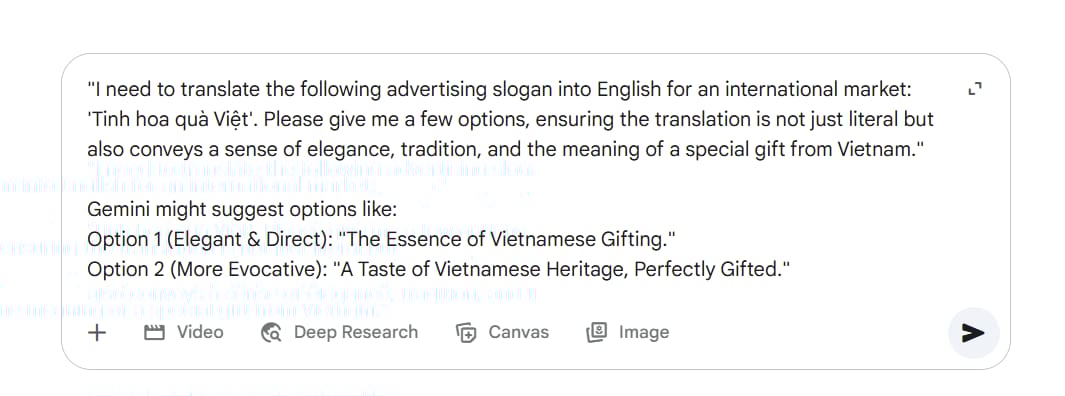Place cursor after 'special gift from Vietnam.'
The height and width of the screenshot is (396, 1065).
click(x=918, y=149)
